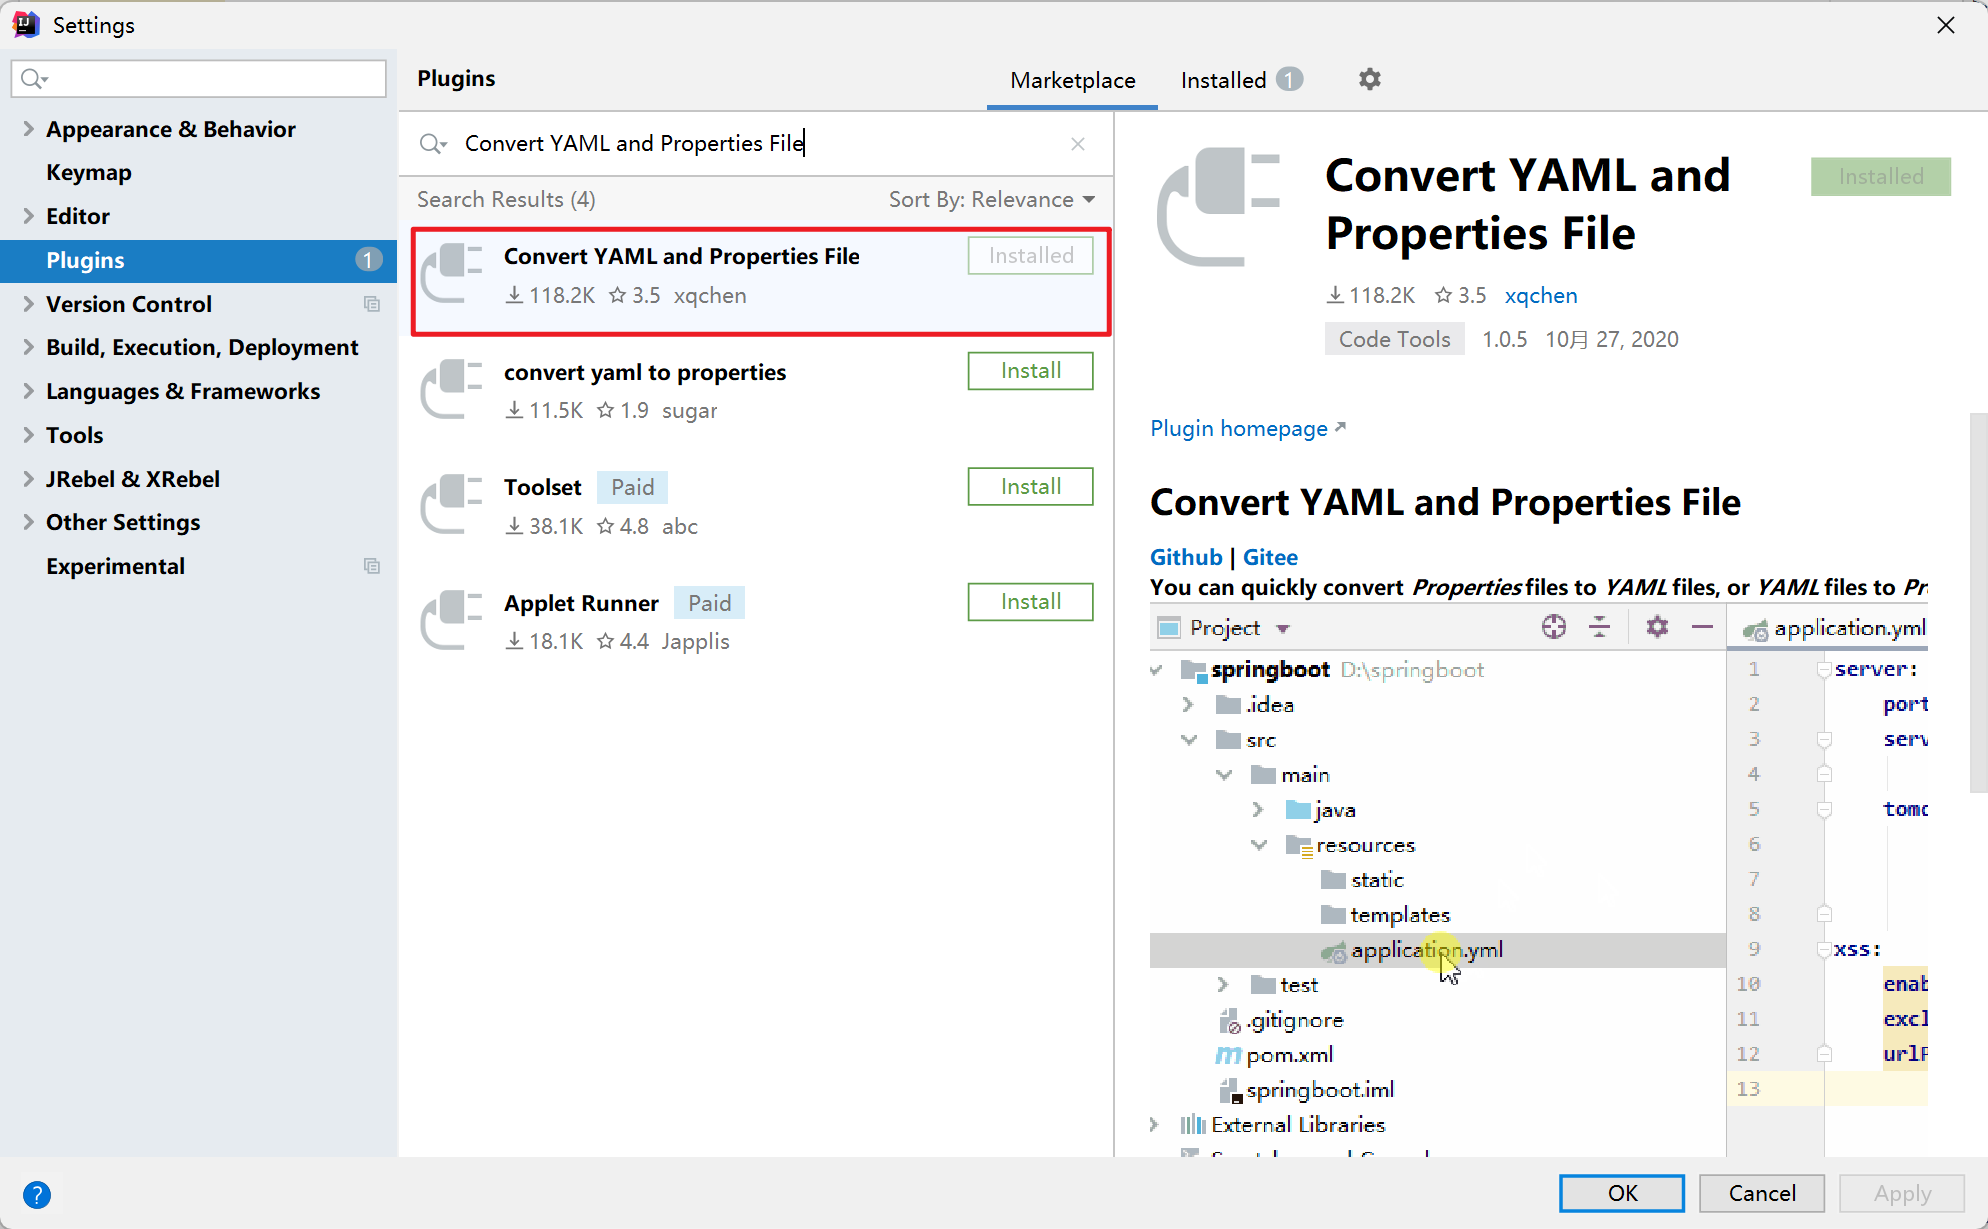
Task: Click the convert yaml to properties icon
Action: (x=452, y=389)
